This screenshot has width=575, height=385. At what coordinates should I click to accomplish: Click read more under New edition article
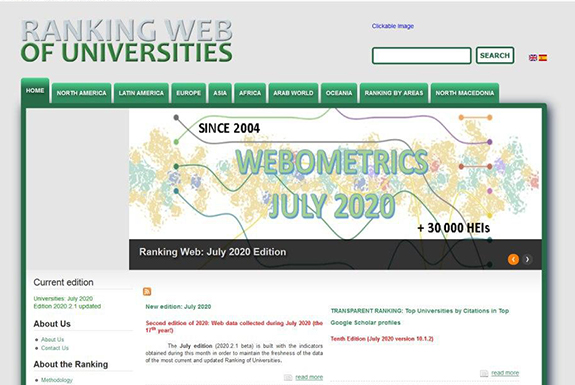[309, 377]
